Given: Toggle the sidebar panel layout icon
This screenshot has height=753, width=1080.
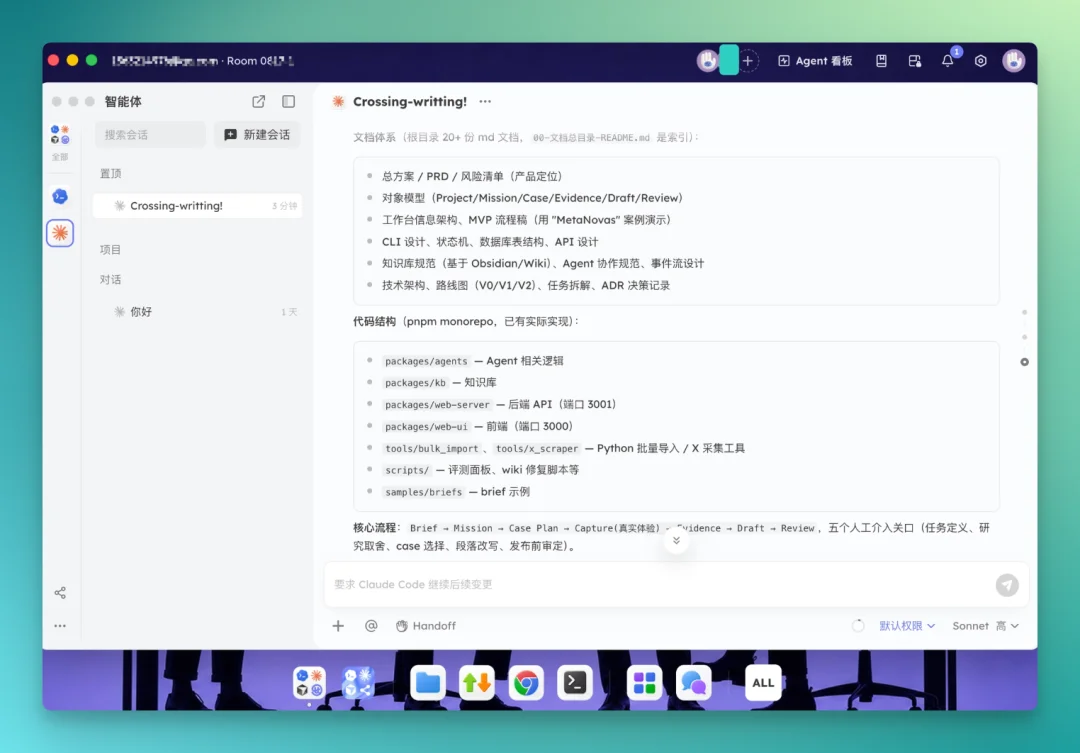Looking at the screenshot, I should tap(289, 101).
